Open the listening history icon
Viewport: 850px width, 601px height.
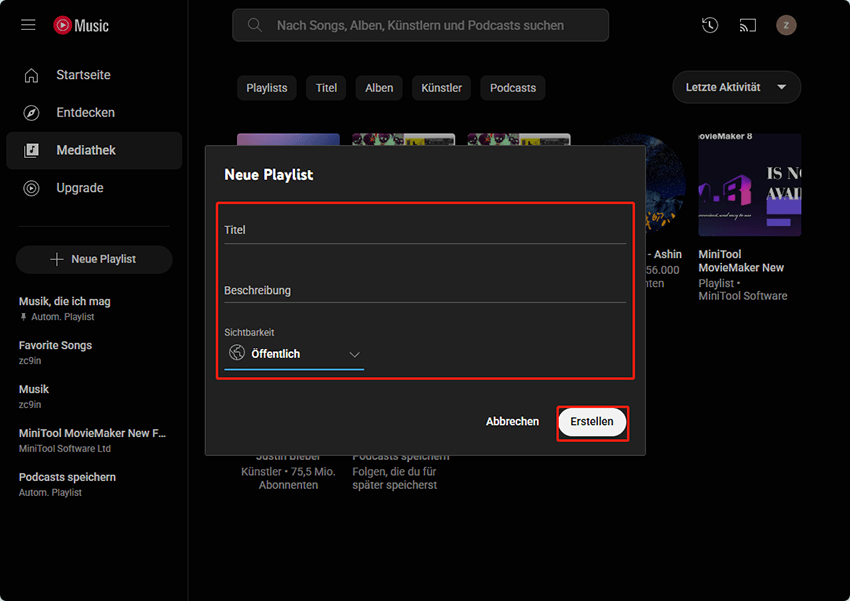pos(710,25)
